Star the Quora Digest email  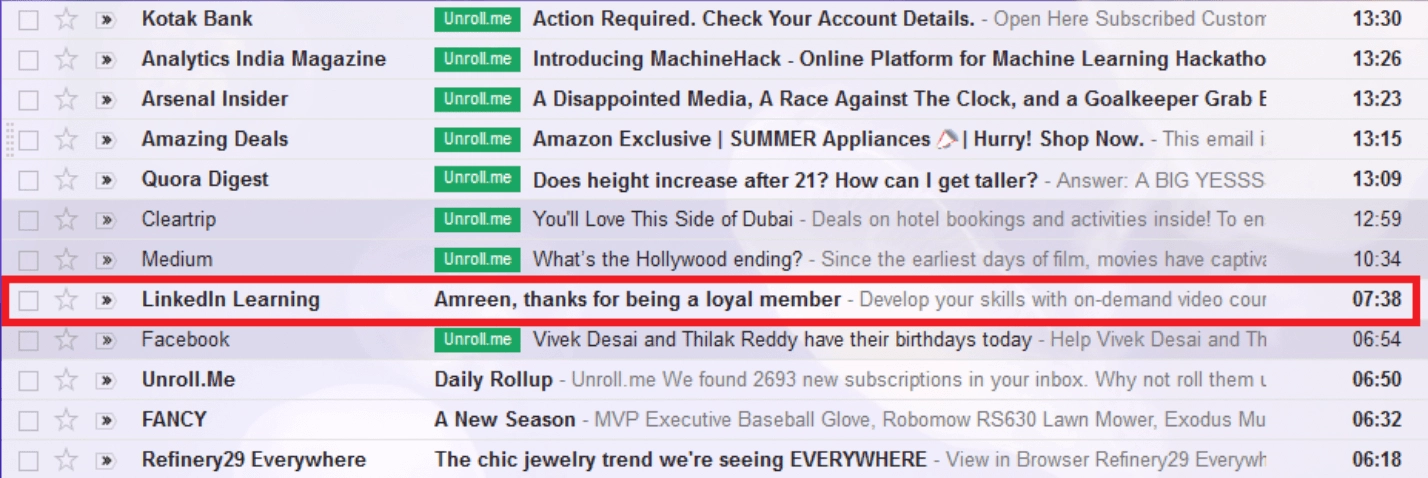point(66,179)
